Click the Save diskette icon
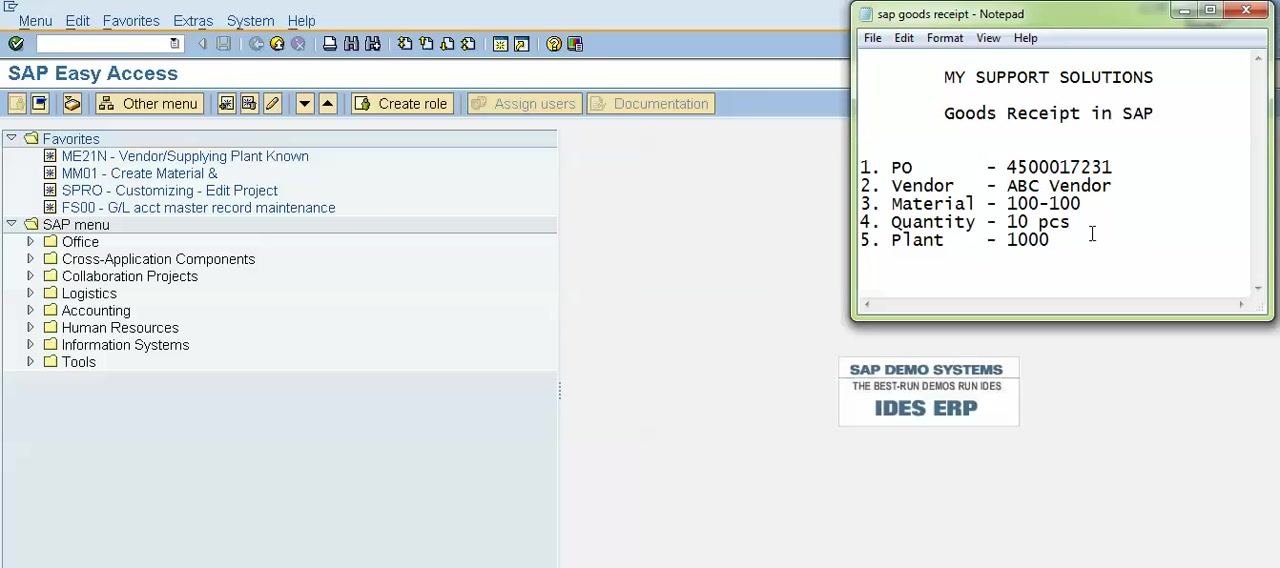The height and width of the screenshot is (568, 1280). pos(223,44)
